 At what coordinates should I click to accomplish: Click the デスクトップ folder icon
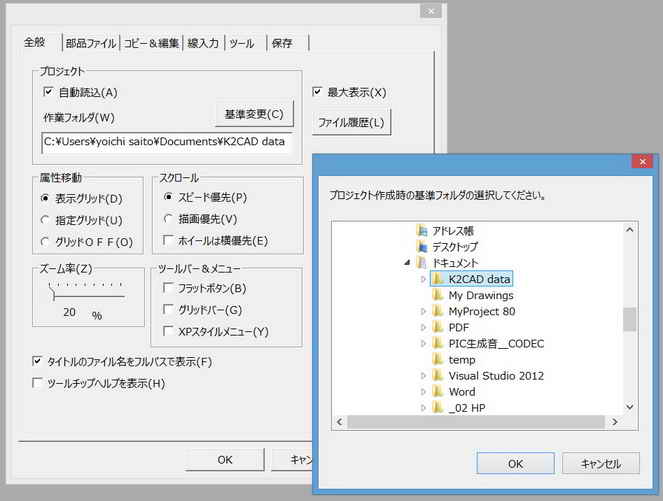click(422, 247)
